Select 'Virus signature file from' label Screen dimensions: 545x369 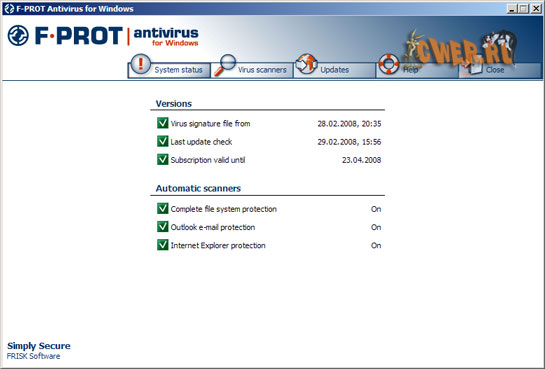[x=210, y=124]
